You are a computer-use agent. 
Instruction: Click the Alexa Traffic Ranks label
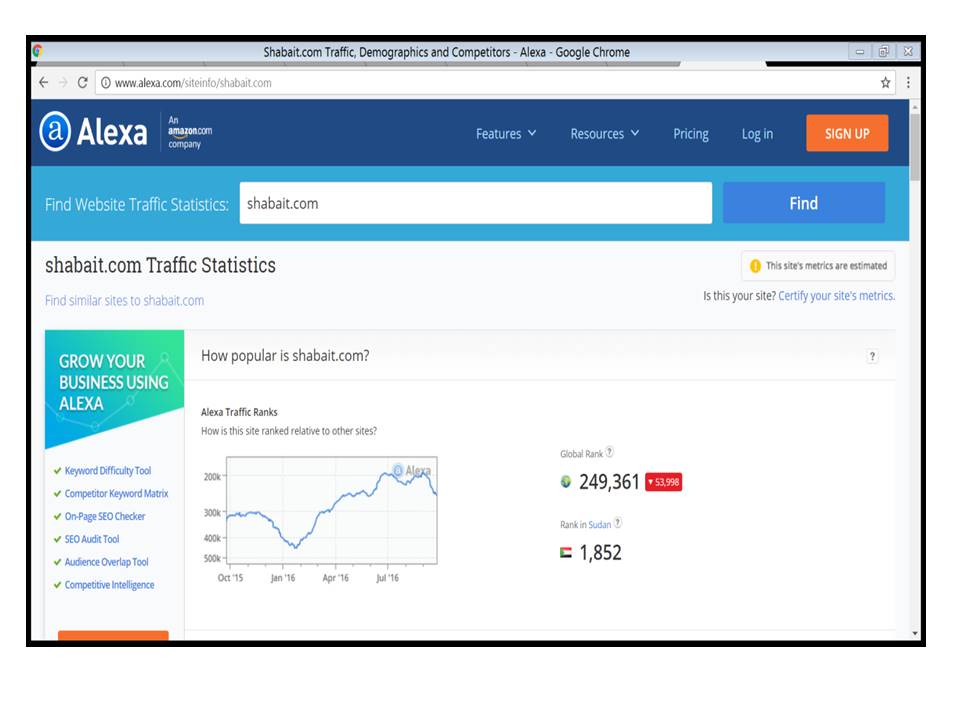(239, 412)
